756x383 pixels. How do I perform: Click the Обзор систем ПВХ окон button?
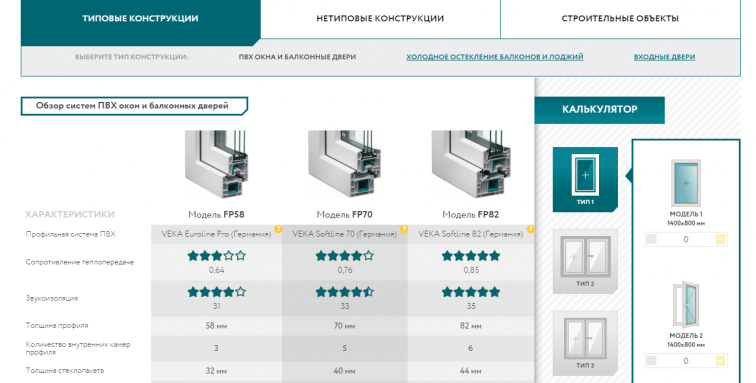click(134, 106)
